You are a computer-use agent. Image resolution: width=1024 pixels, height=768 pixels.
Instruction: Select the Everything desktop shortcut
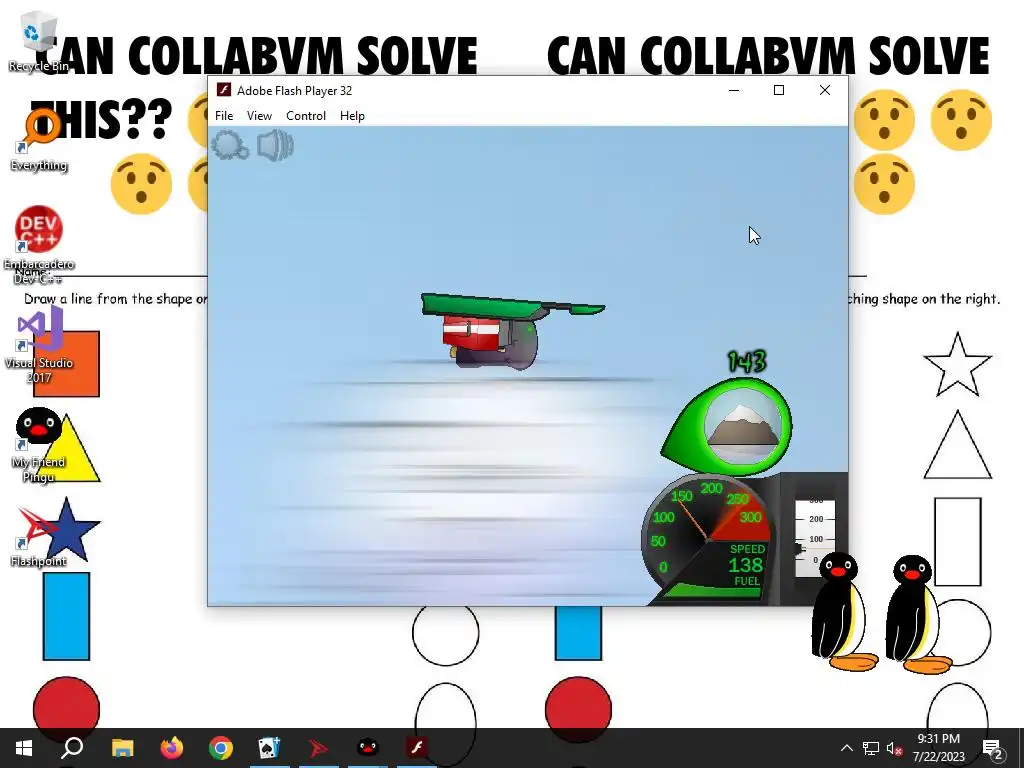[39, 141]
